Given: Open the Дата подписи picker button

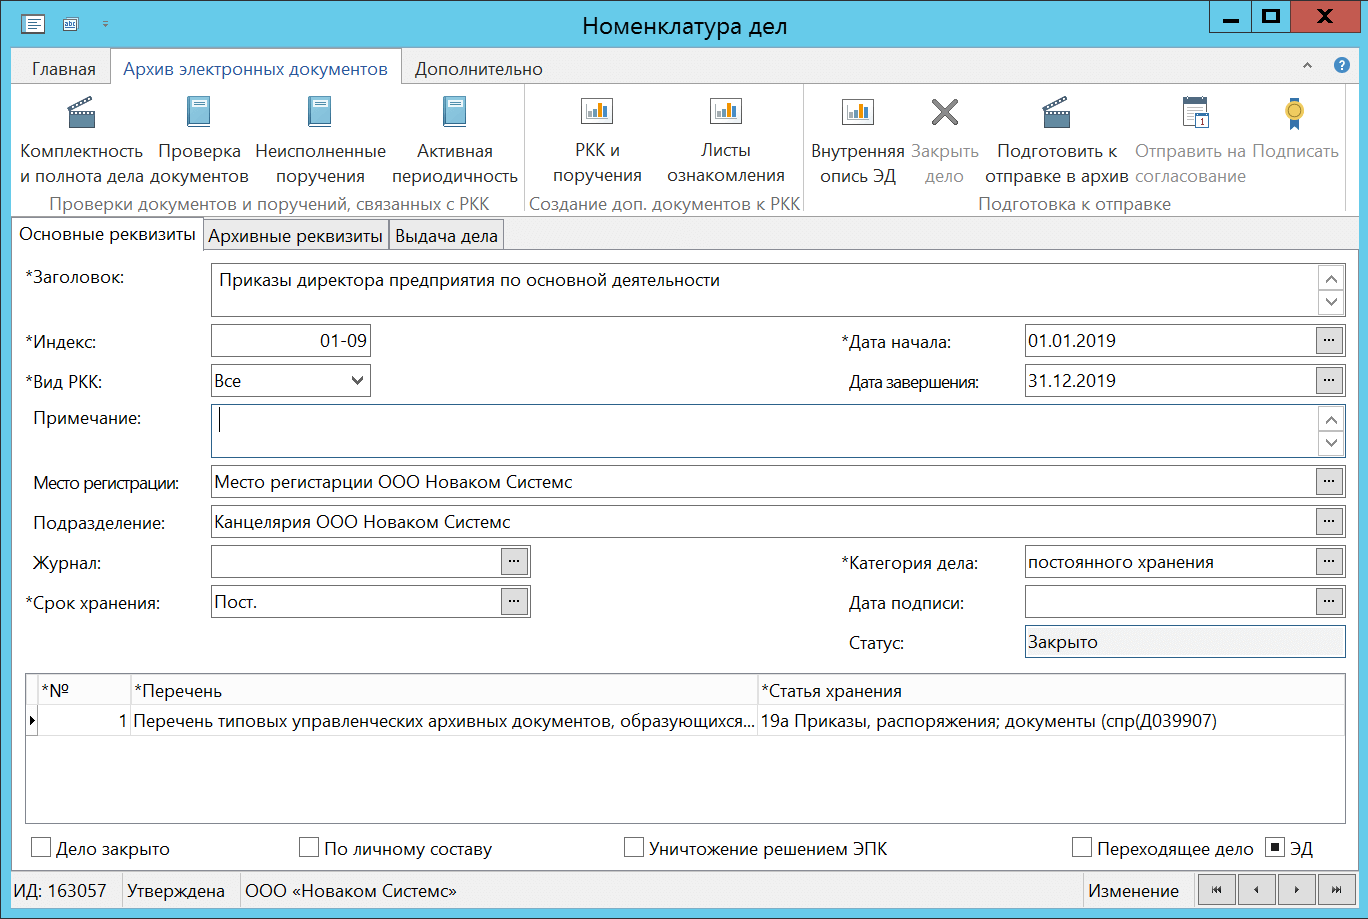Looking at the screenshot, I should [x=1329, y=602].
